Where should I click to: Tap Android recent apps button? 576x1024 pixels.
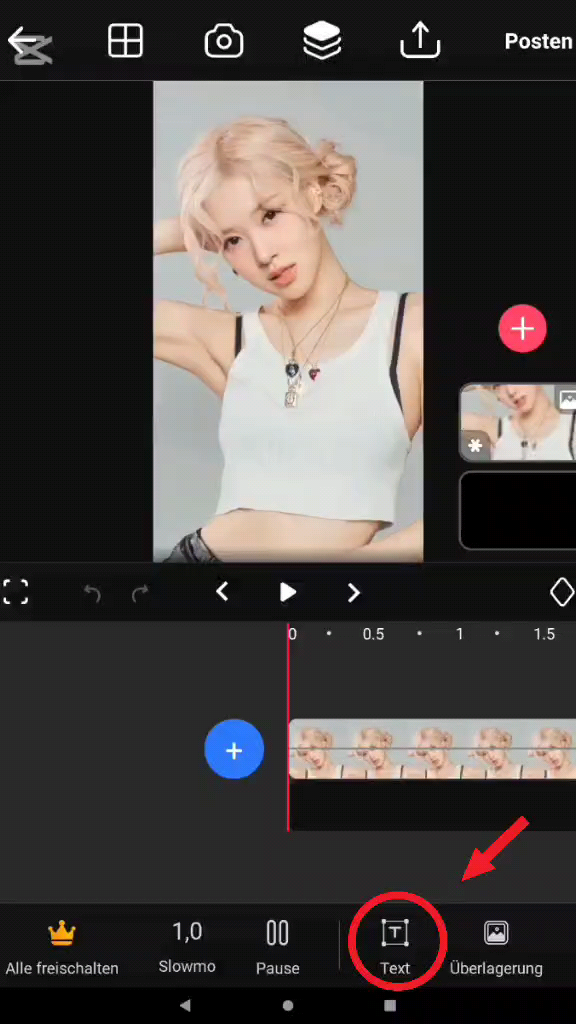pyautogui.click(x=390, y=1006)
